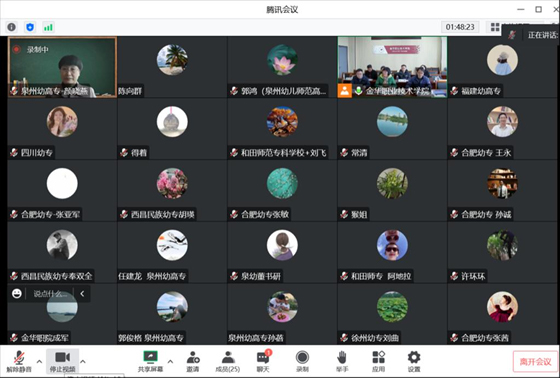
Task: Open chat with unread badge
Action: click(x=264, y=361)
